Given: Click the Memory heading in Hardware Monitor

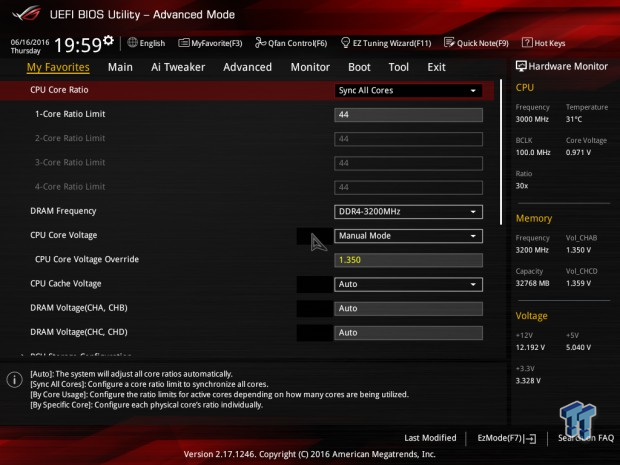Looking at the screenshot, I should point(534,218).
